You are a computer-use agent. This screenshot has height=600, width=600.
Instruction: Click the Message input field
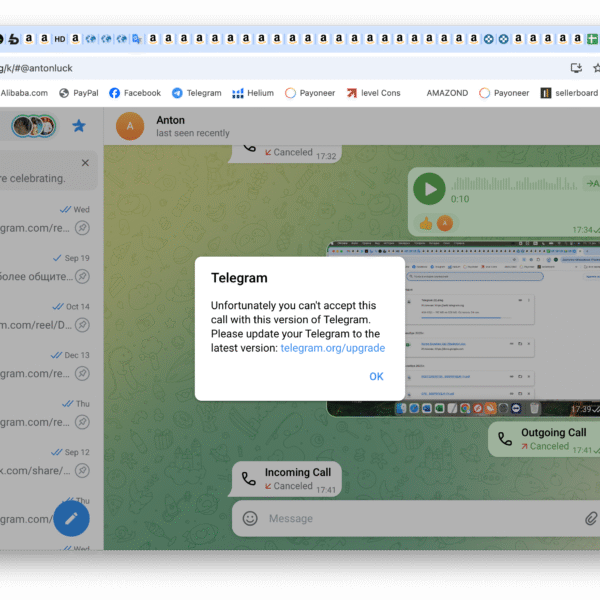(420, 518)
